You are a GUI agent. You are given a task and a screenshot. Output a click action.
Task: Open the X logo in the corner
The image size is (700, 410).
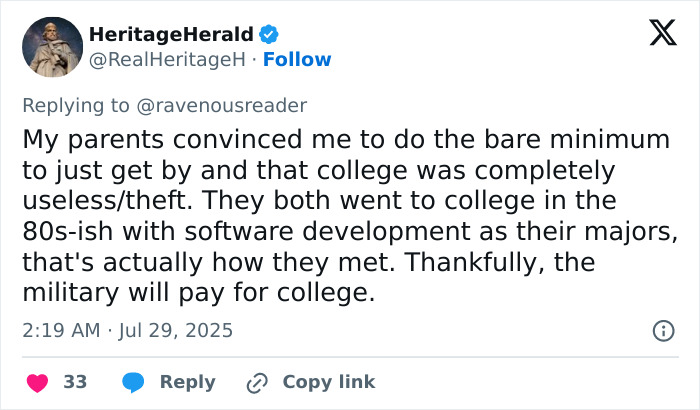coord(655,34)
